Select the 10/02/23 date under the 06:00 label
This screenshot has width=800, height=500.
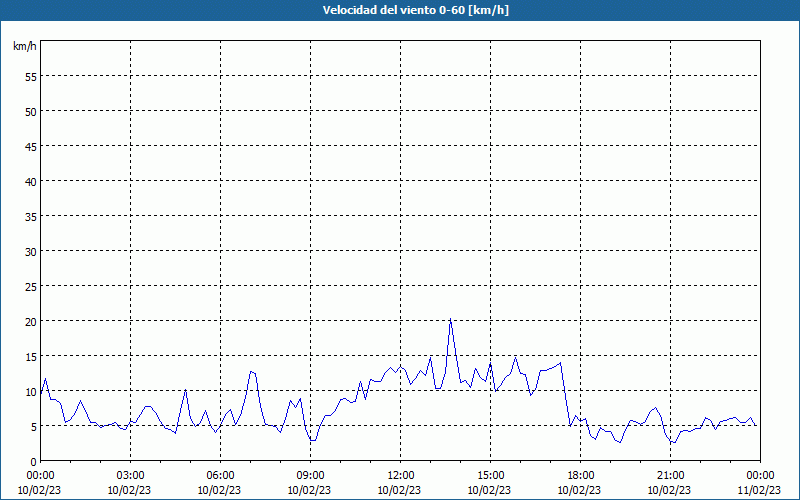[x=219, y=490]
